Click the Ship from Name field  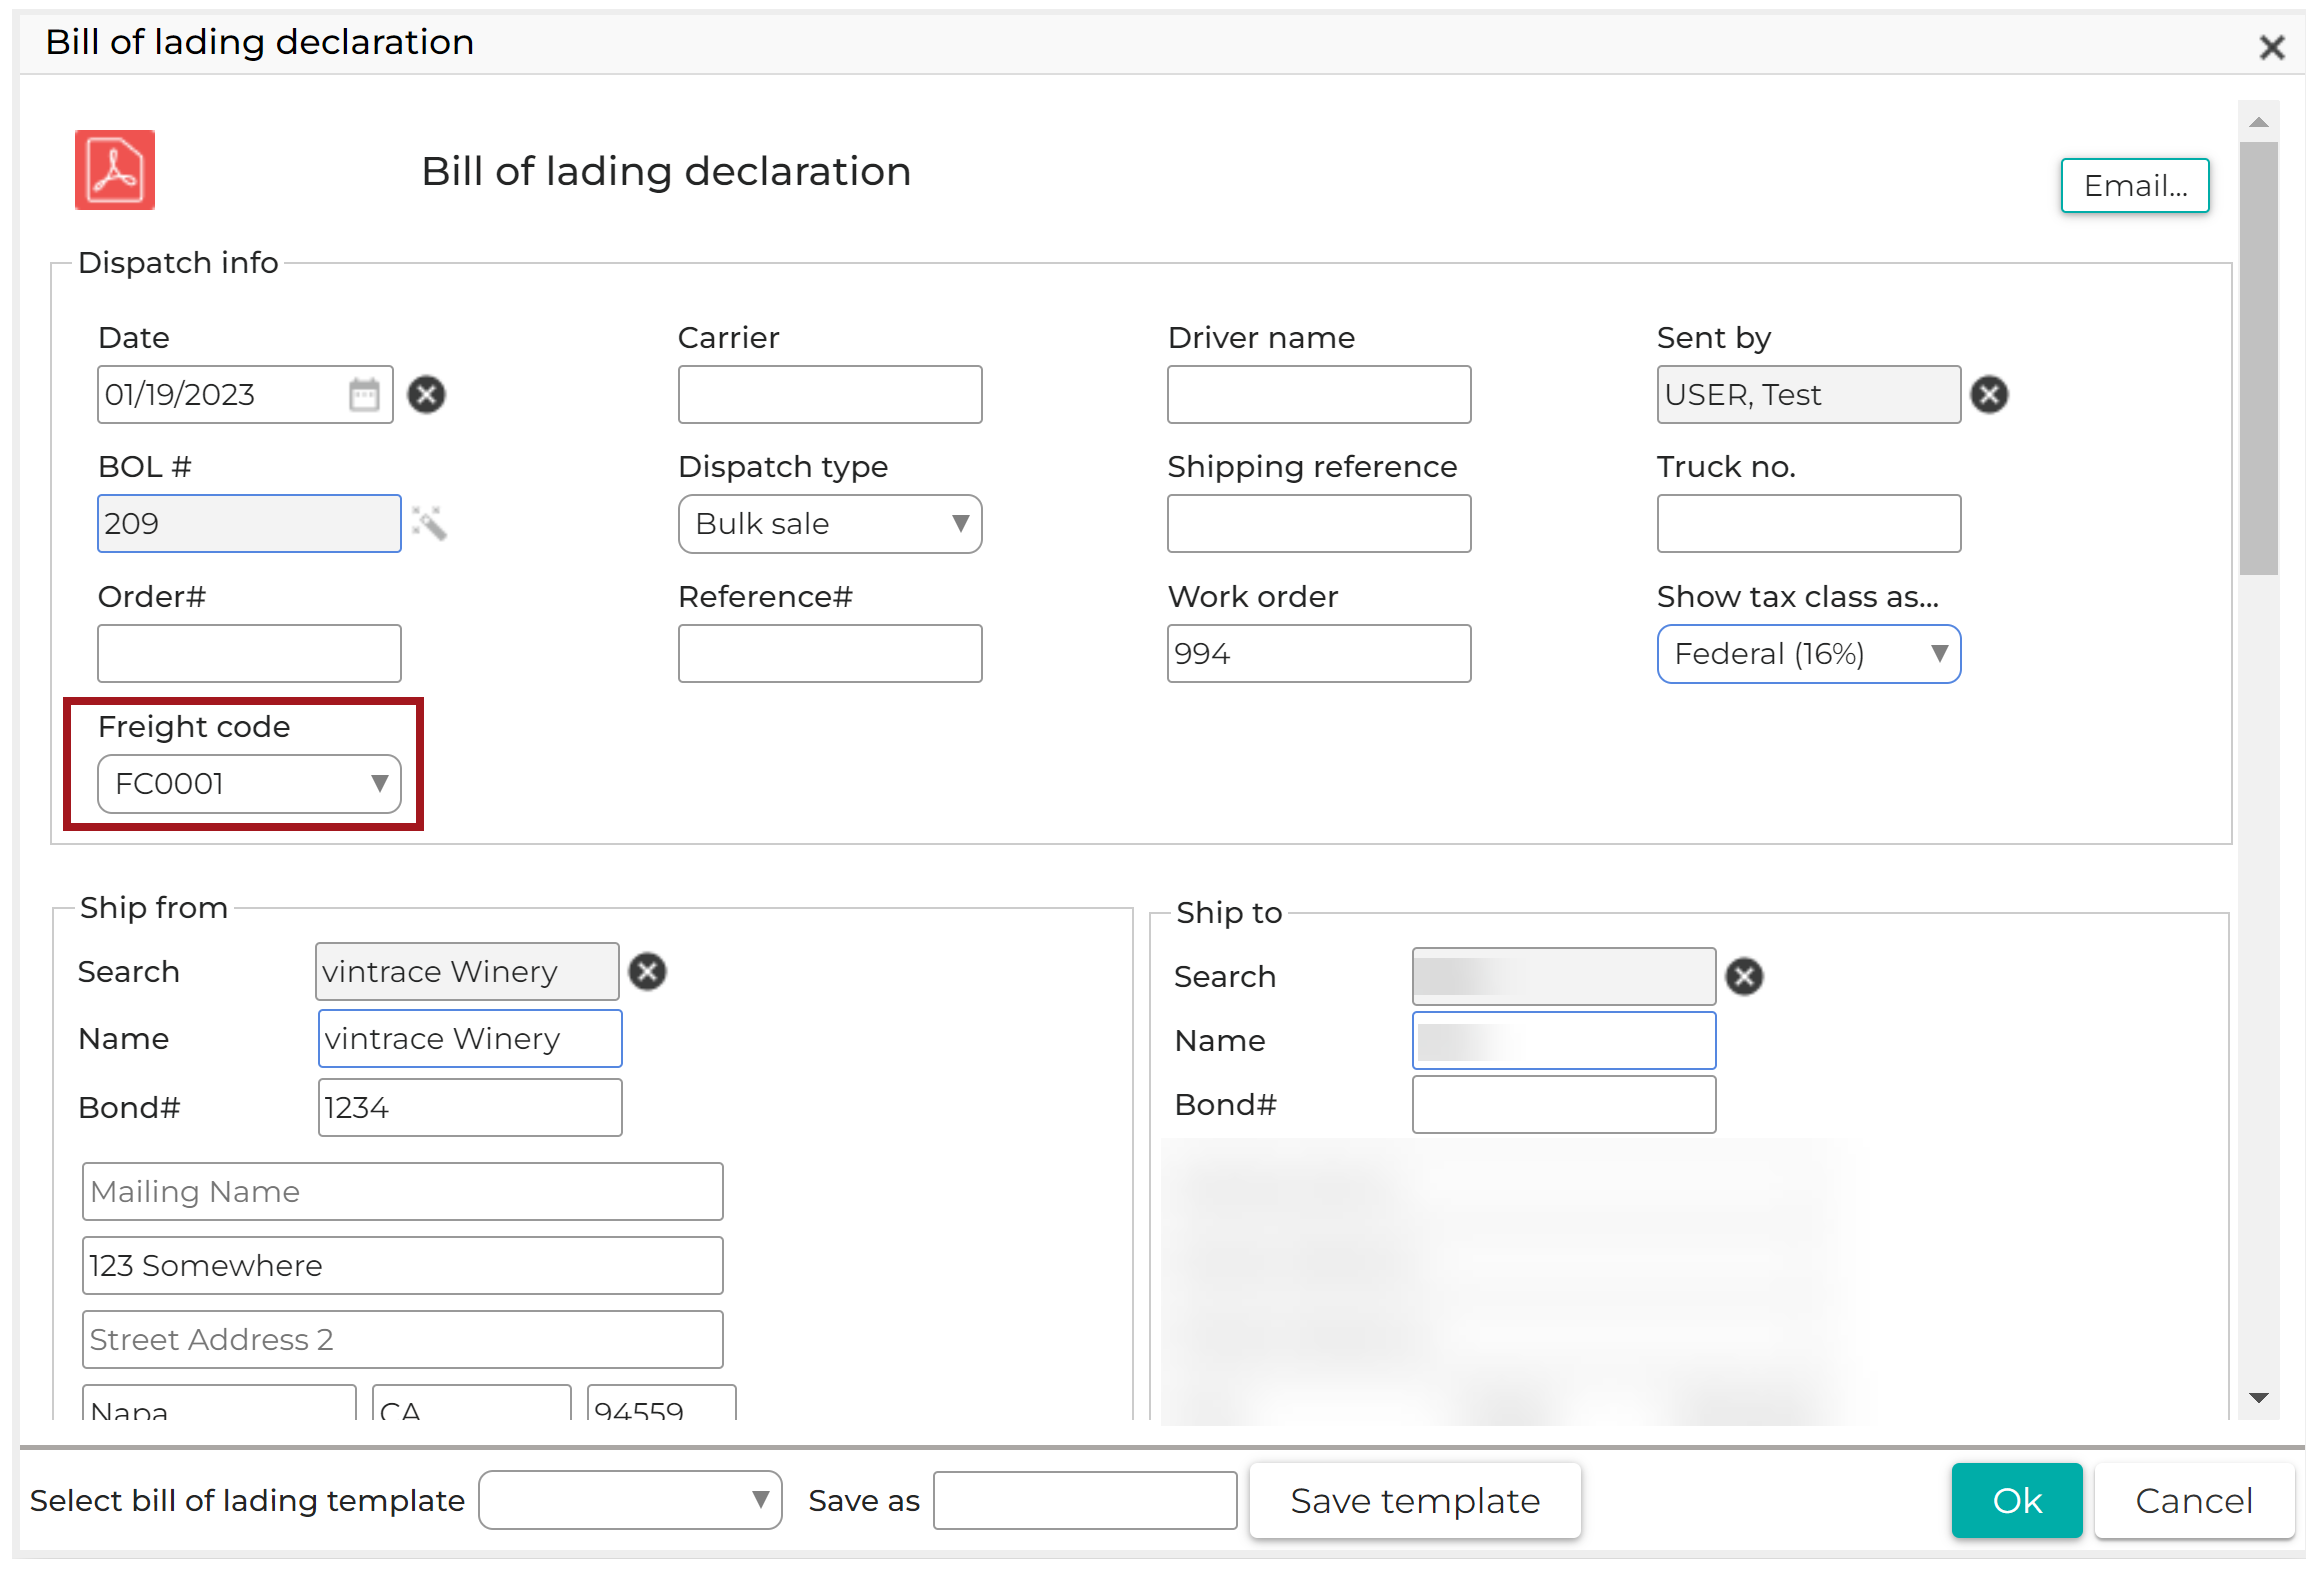[x=470, y=1039]
